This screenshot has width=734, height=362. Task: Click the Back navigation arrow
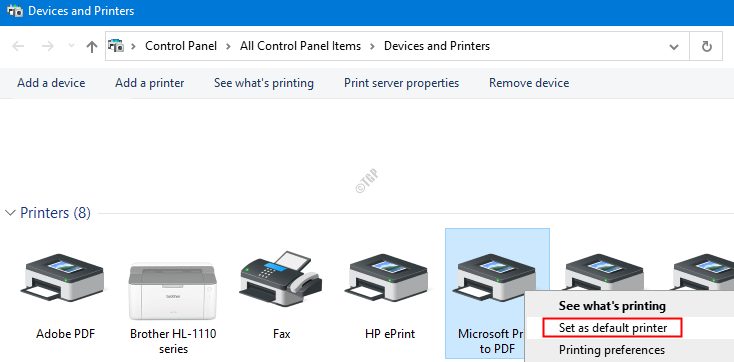pyautogui.click(x=18, y=46)
